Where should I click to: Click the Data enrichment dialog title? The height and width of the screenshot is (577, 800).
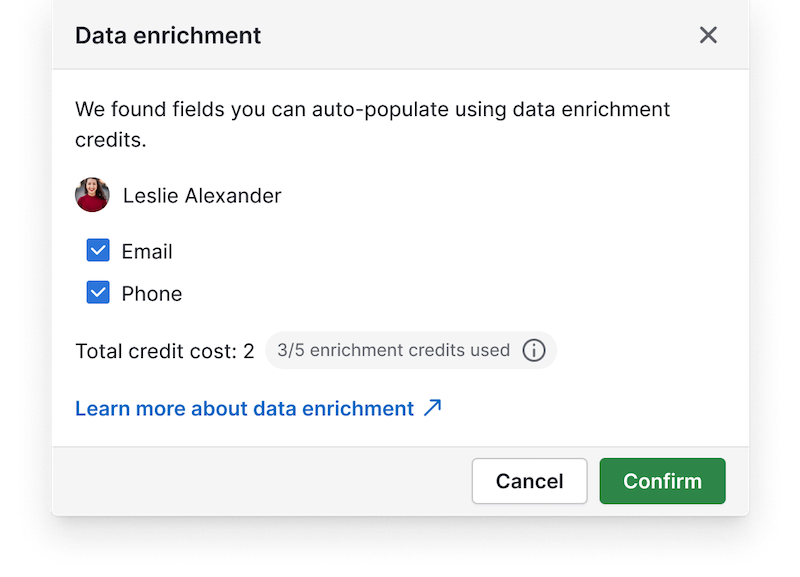click(168, 36)
